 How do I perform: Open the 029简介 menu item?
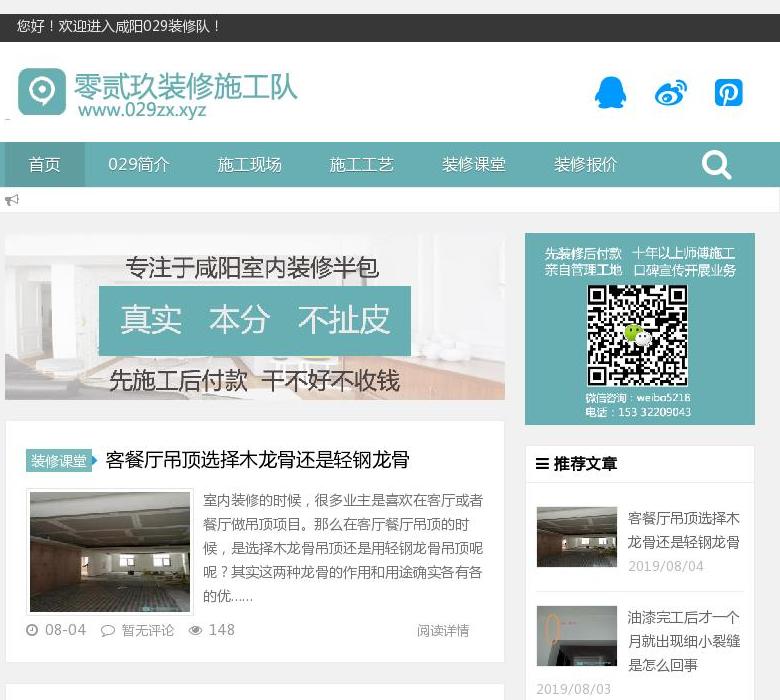(139, 165)
